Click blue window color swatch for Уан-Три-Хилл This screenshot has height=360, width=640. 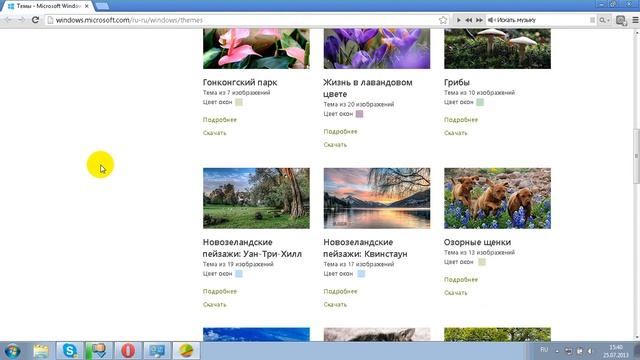click(239, 274)
